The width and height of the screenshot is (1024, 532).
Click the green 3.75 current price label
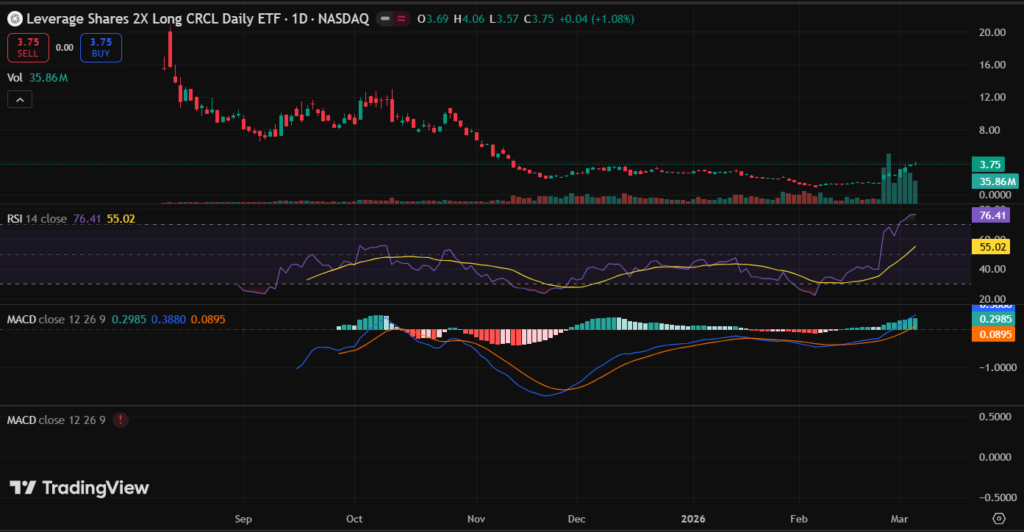point(993,165)
